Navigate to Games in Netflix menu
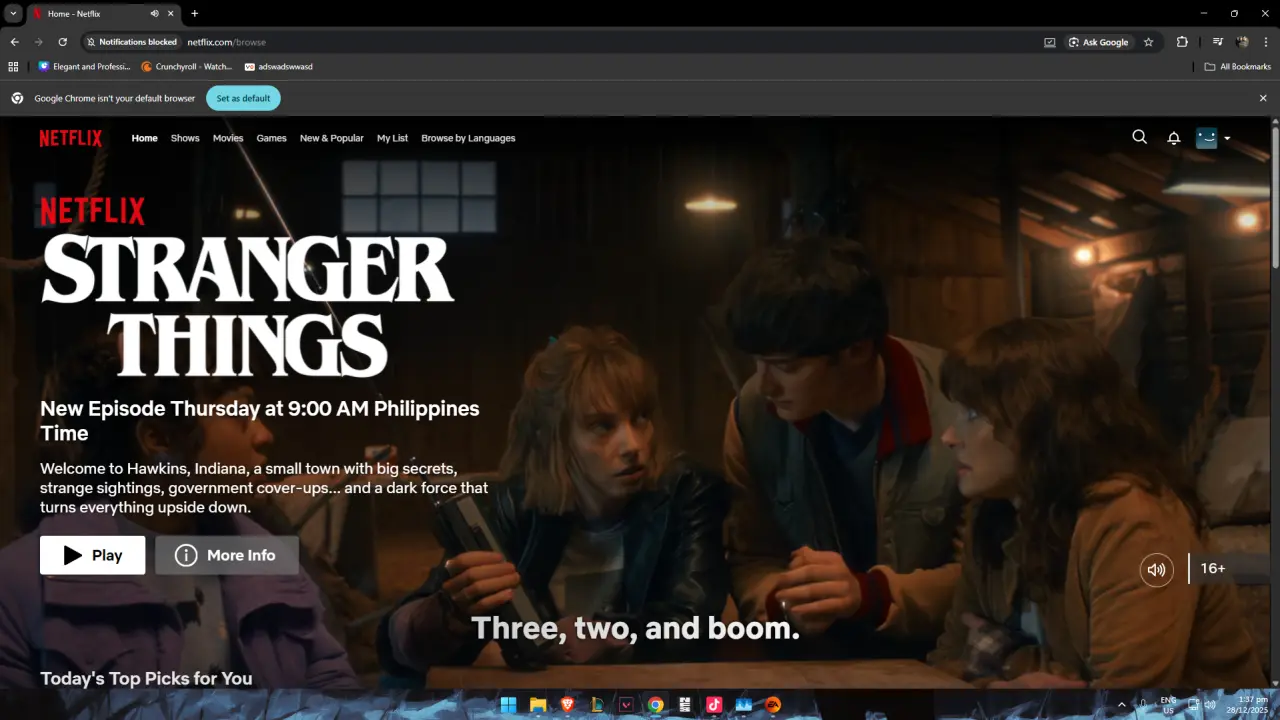Image resolution: width=1280 pixels, height=720 pixels. [272, 138]
